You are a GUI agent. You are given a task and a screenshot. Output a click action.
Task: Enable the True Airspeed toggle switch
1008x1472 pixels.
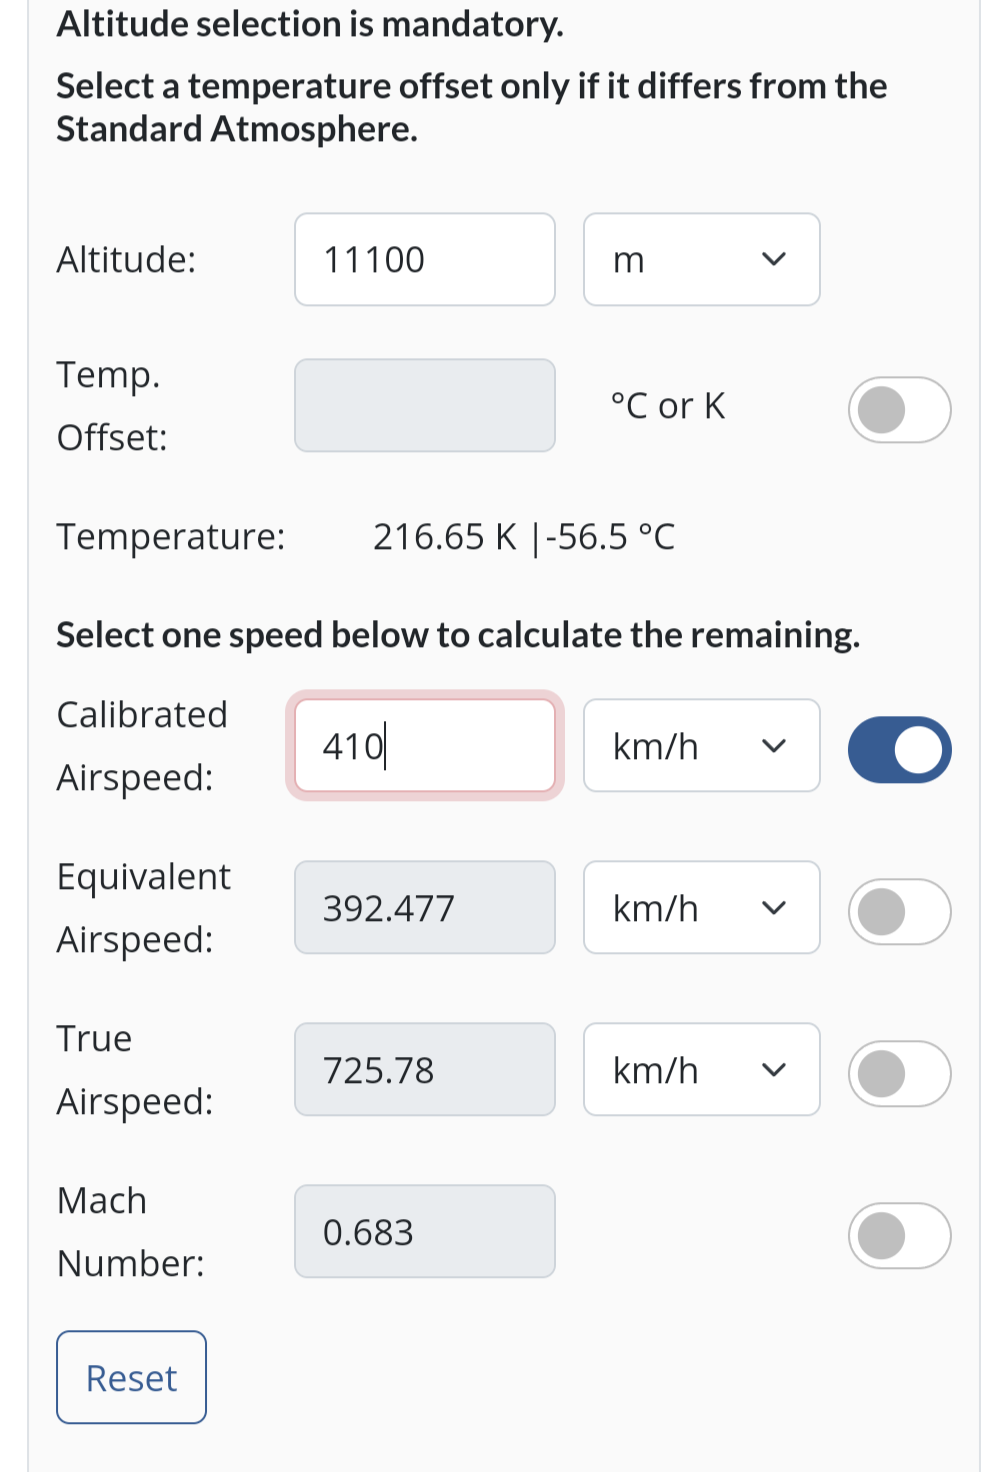pos(900,1074)
